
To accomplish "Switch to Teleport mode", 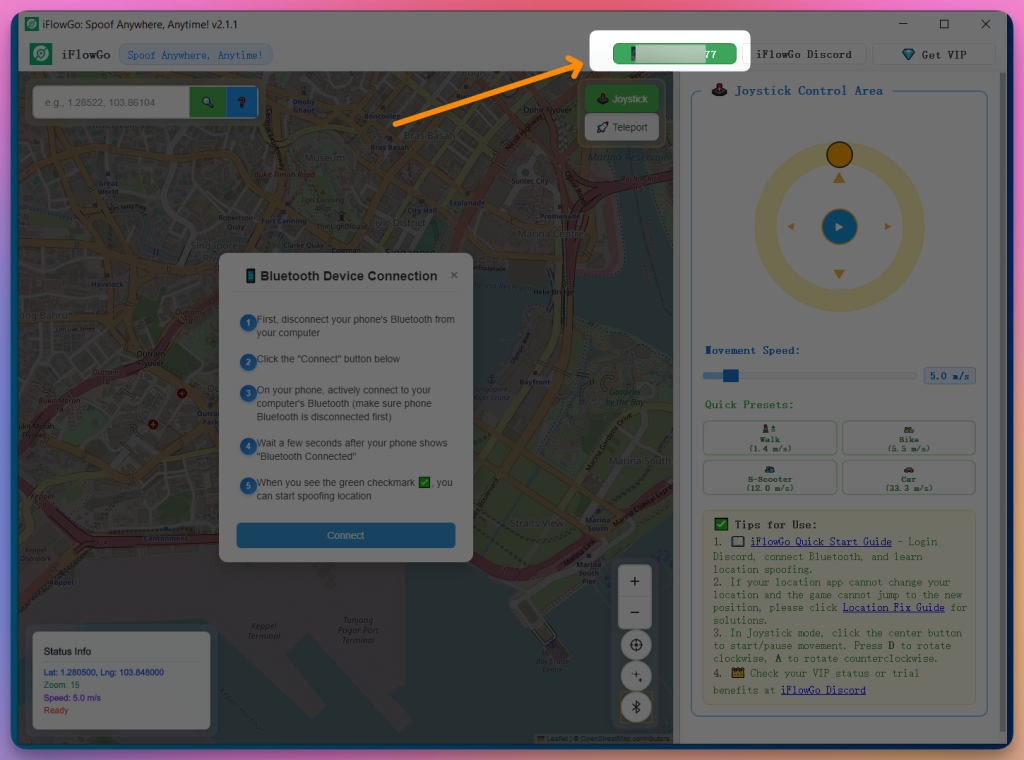I will (622, 127).
